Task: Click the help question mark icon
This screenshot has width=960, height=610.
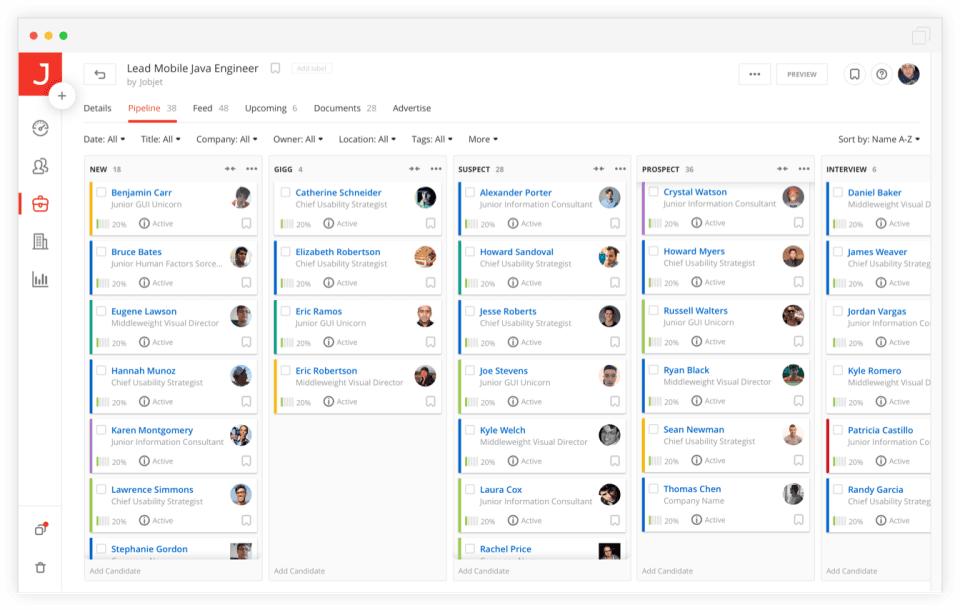Action: click(x=881, y=74)
